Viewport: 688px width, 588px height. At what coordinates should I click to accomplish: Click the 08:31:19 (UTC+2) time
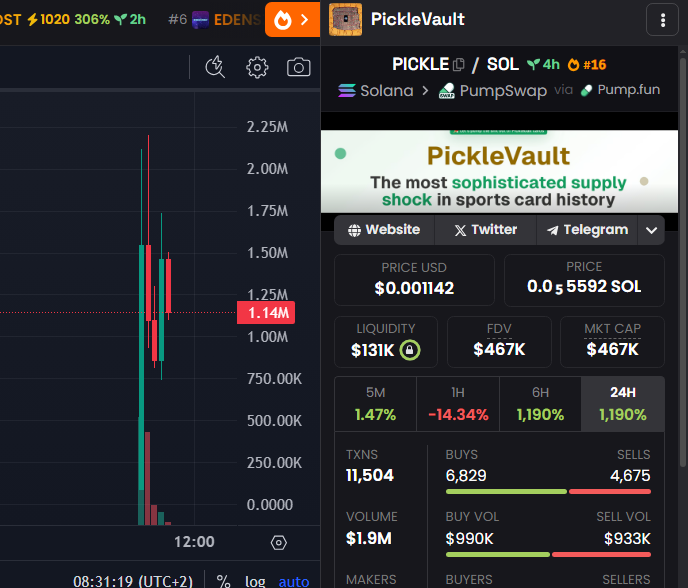tap(133, 581)
